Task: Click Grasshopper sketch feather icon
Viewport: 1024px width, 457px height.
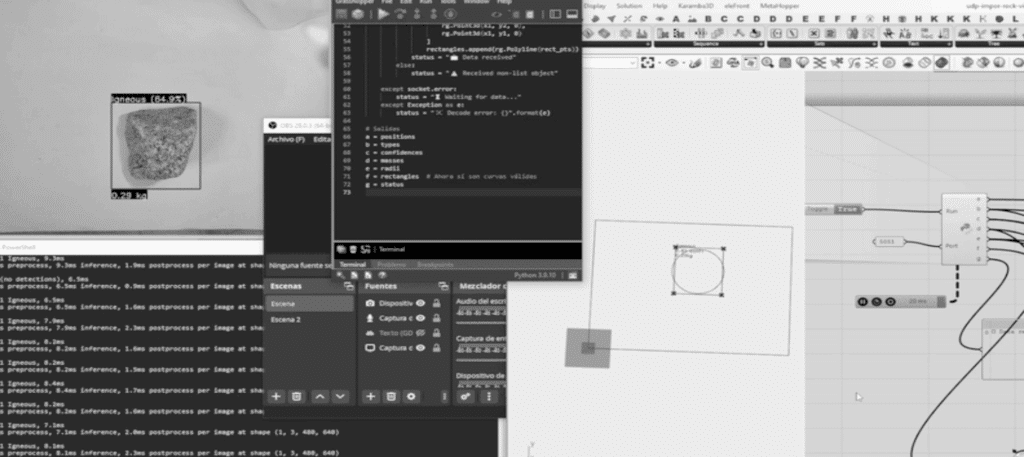Action: [696, 63]
